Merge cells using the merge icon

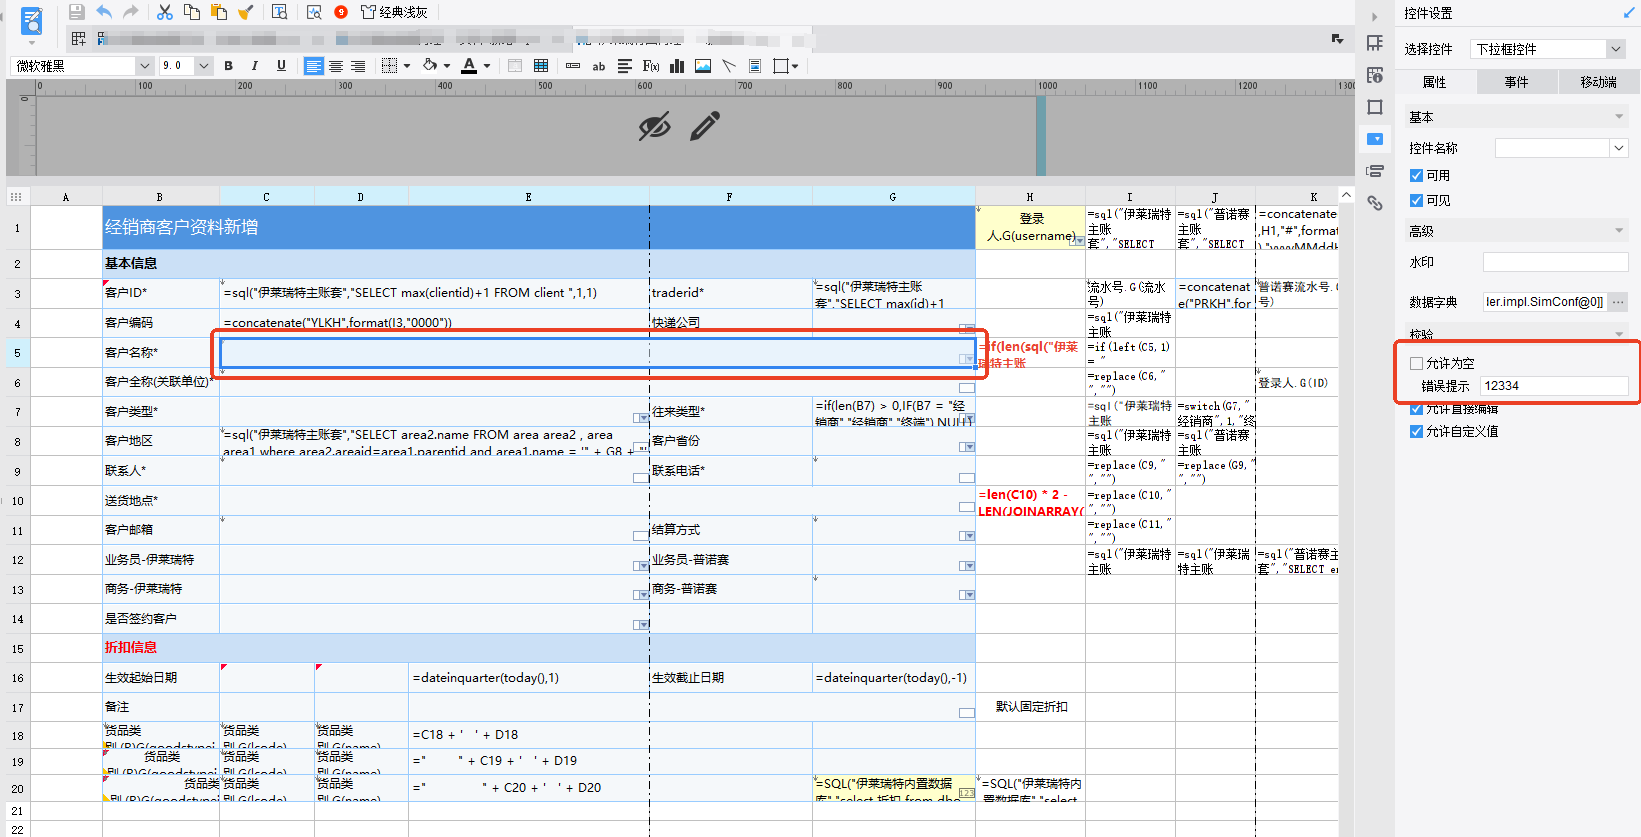[515, 66]
